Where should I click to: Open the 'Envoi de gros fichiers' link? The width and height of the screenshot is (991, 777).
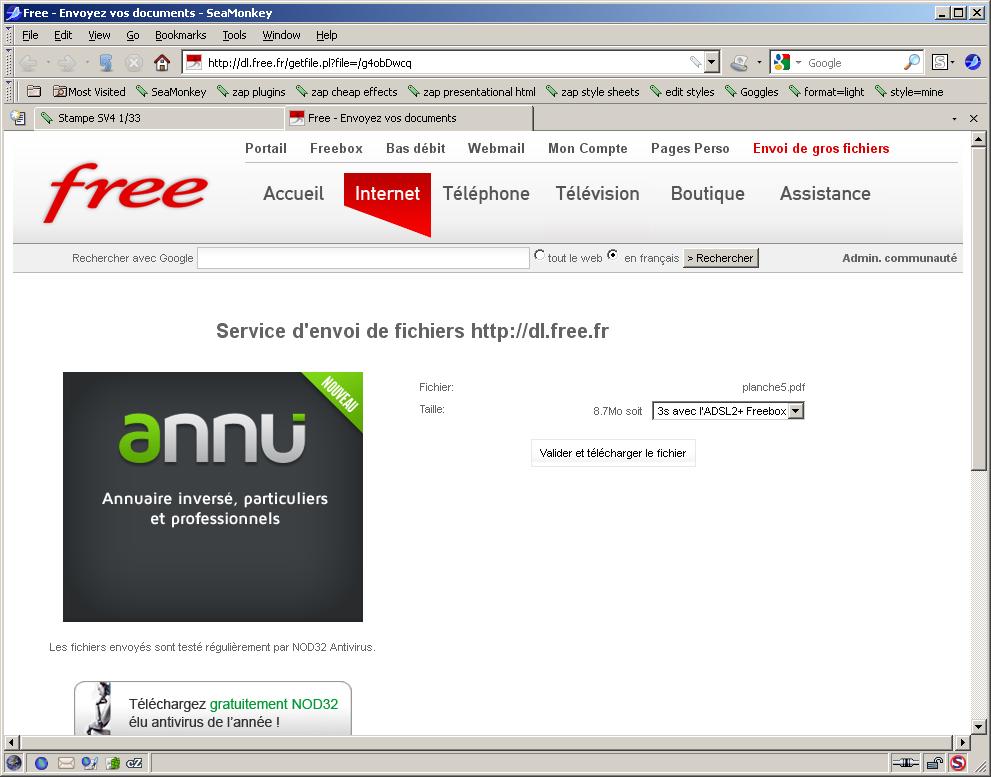click(820, 148)
